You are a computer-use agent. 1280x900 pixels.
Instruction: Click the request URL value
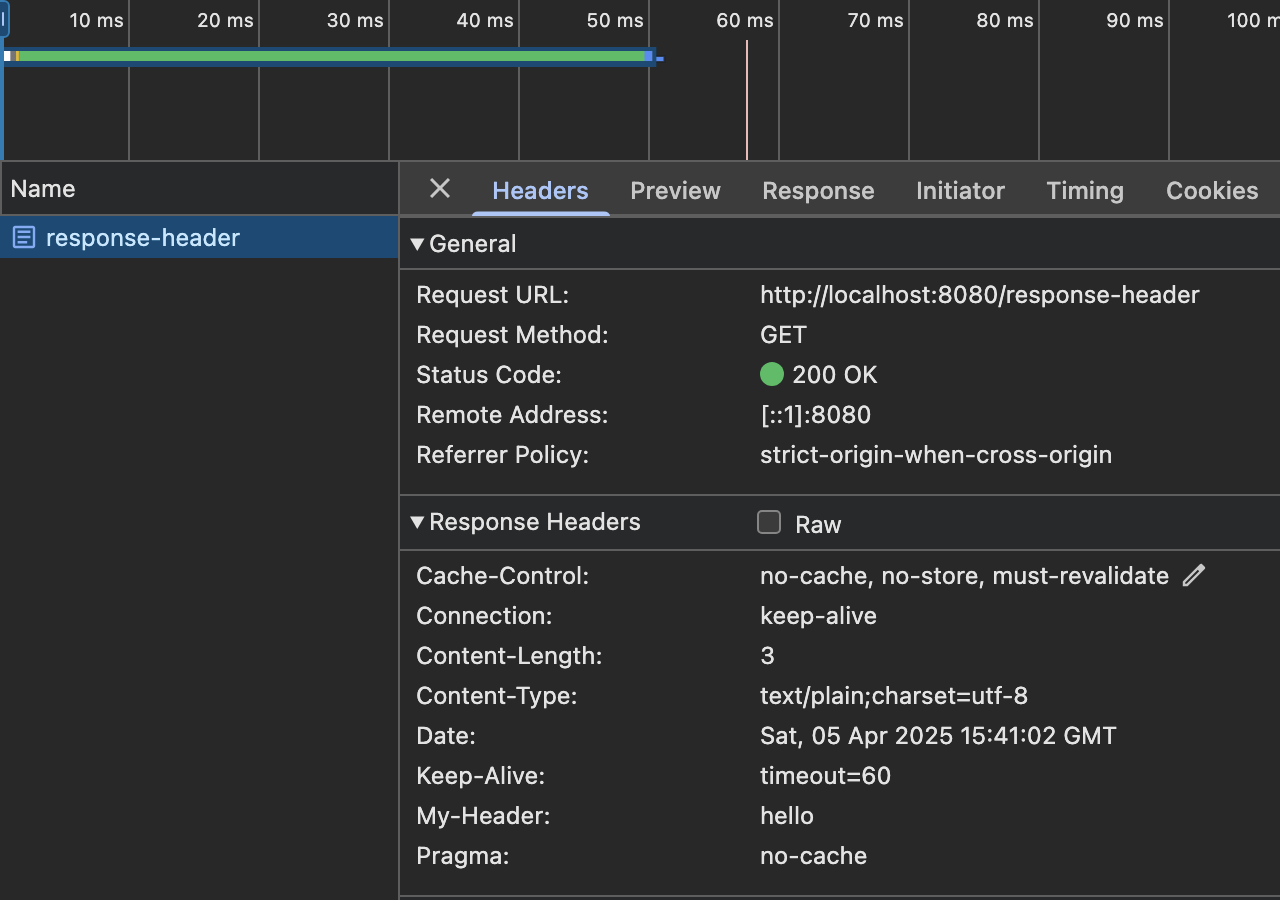(979, 296)
